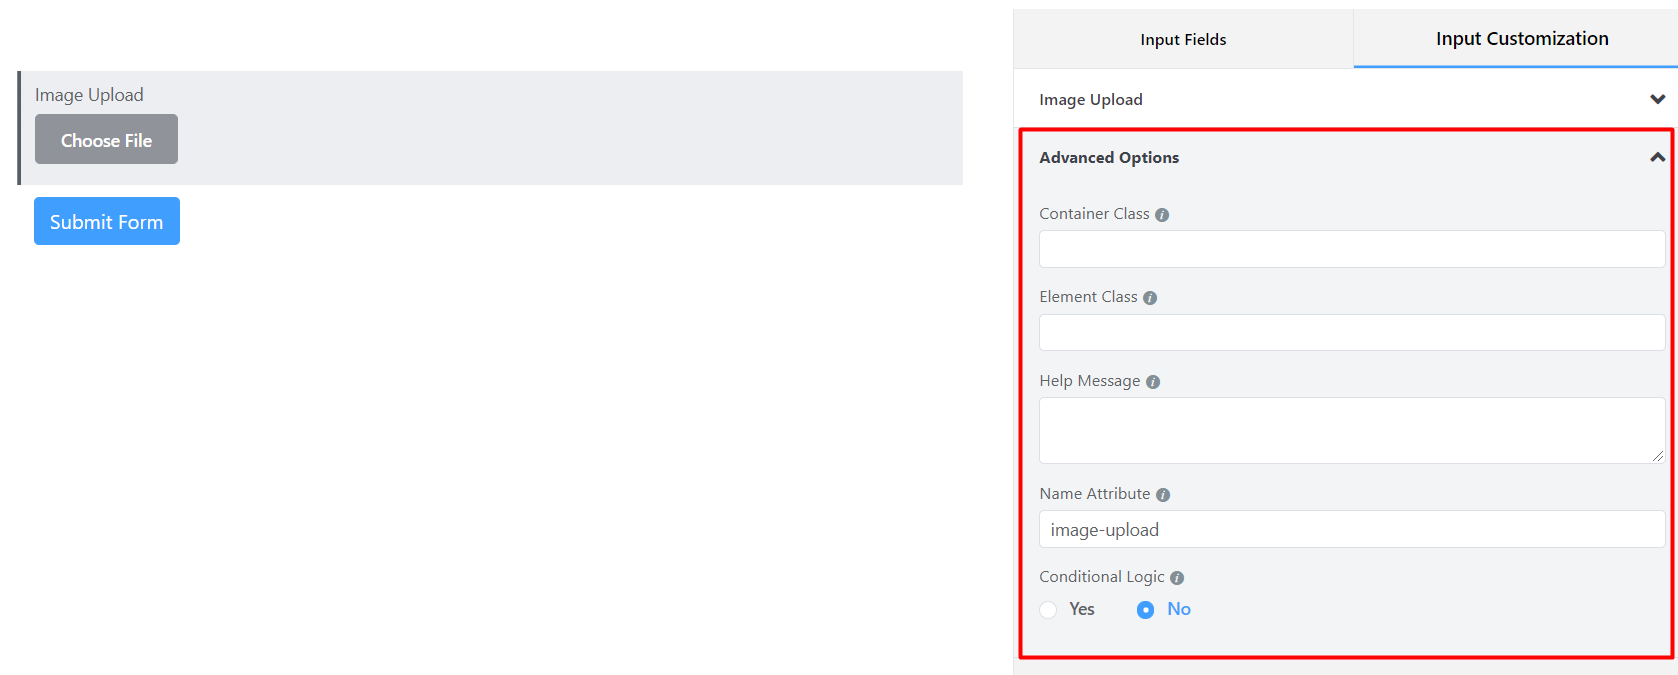This screenshot has width=1678, height=675.
Task: Click into the Element Class input
Action: click(1351, 333)
